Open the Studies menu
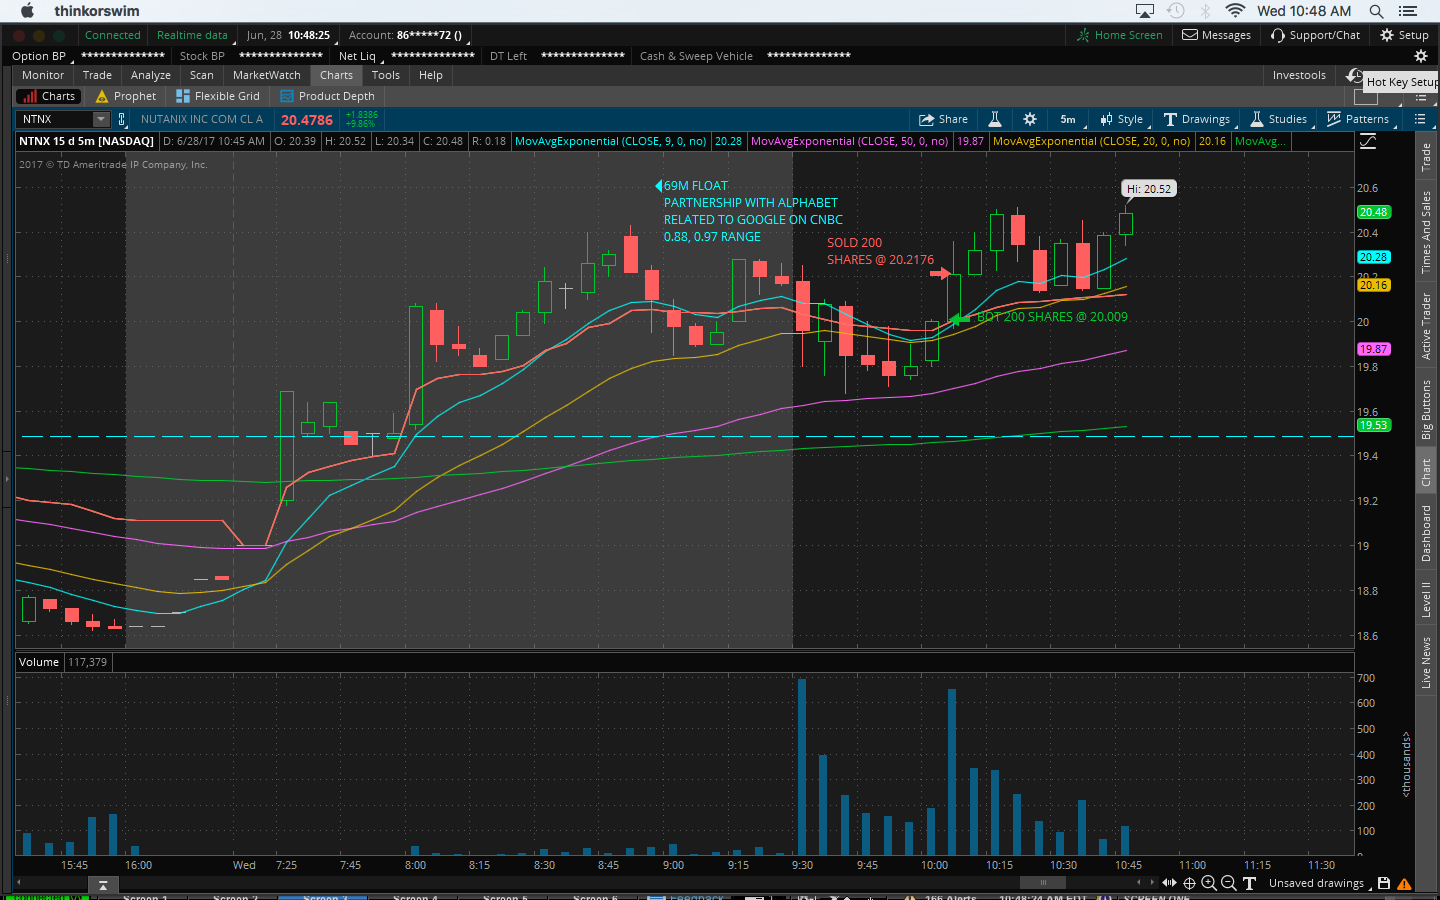1440x900 pixels. click(1279, 119)
